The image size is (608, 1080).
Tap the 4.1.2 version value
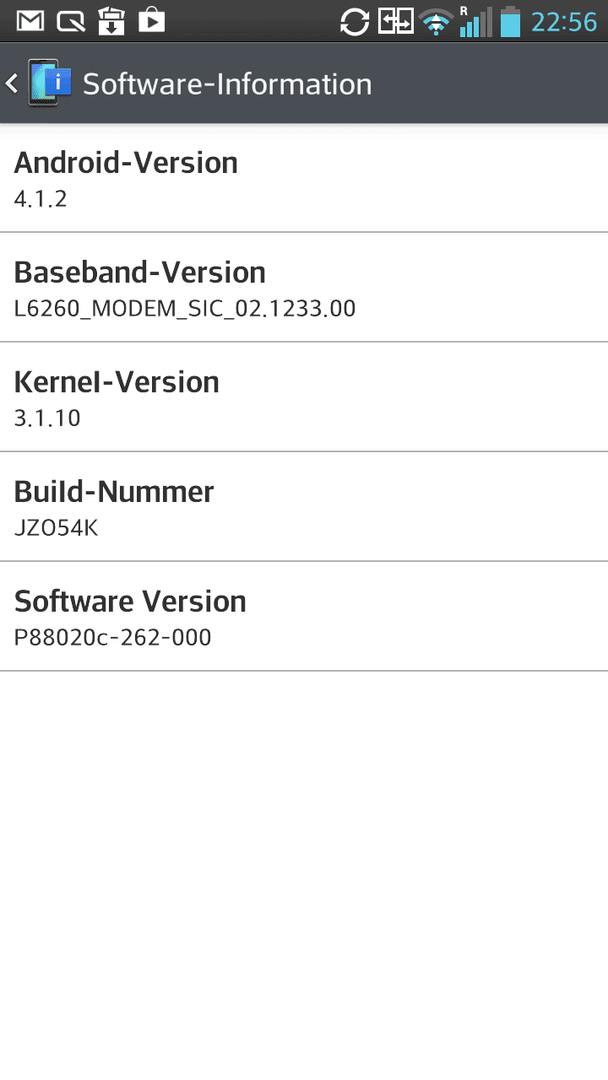41,199
